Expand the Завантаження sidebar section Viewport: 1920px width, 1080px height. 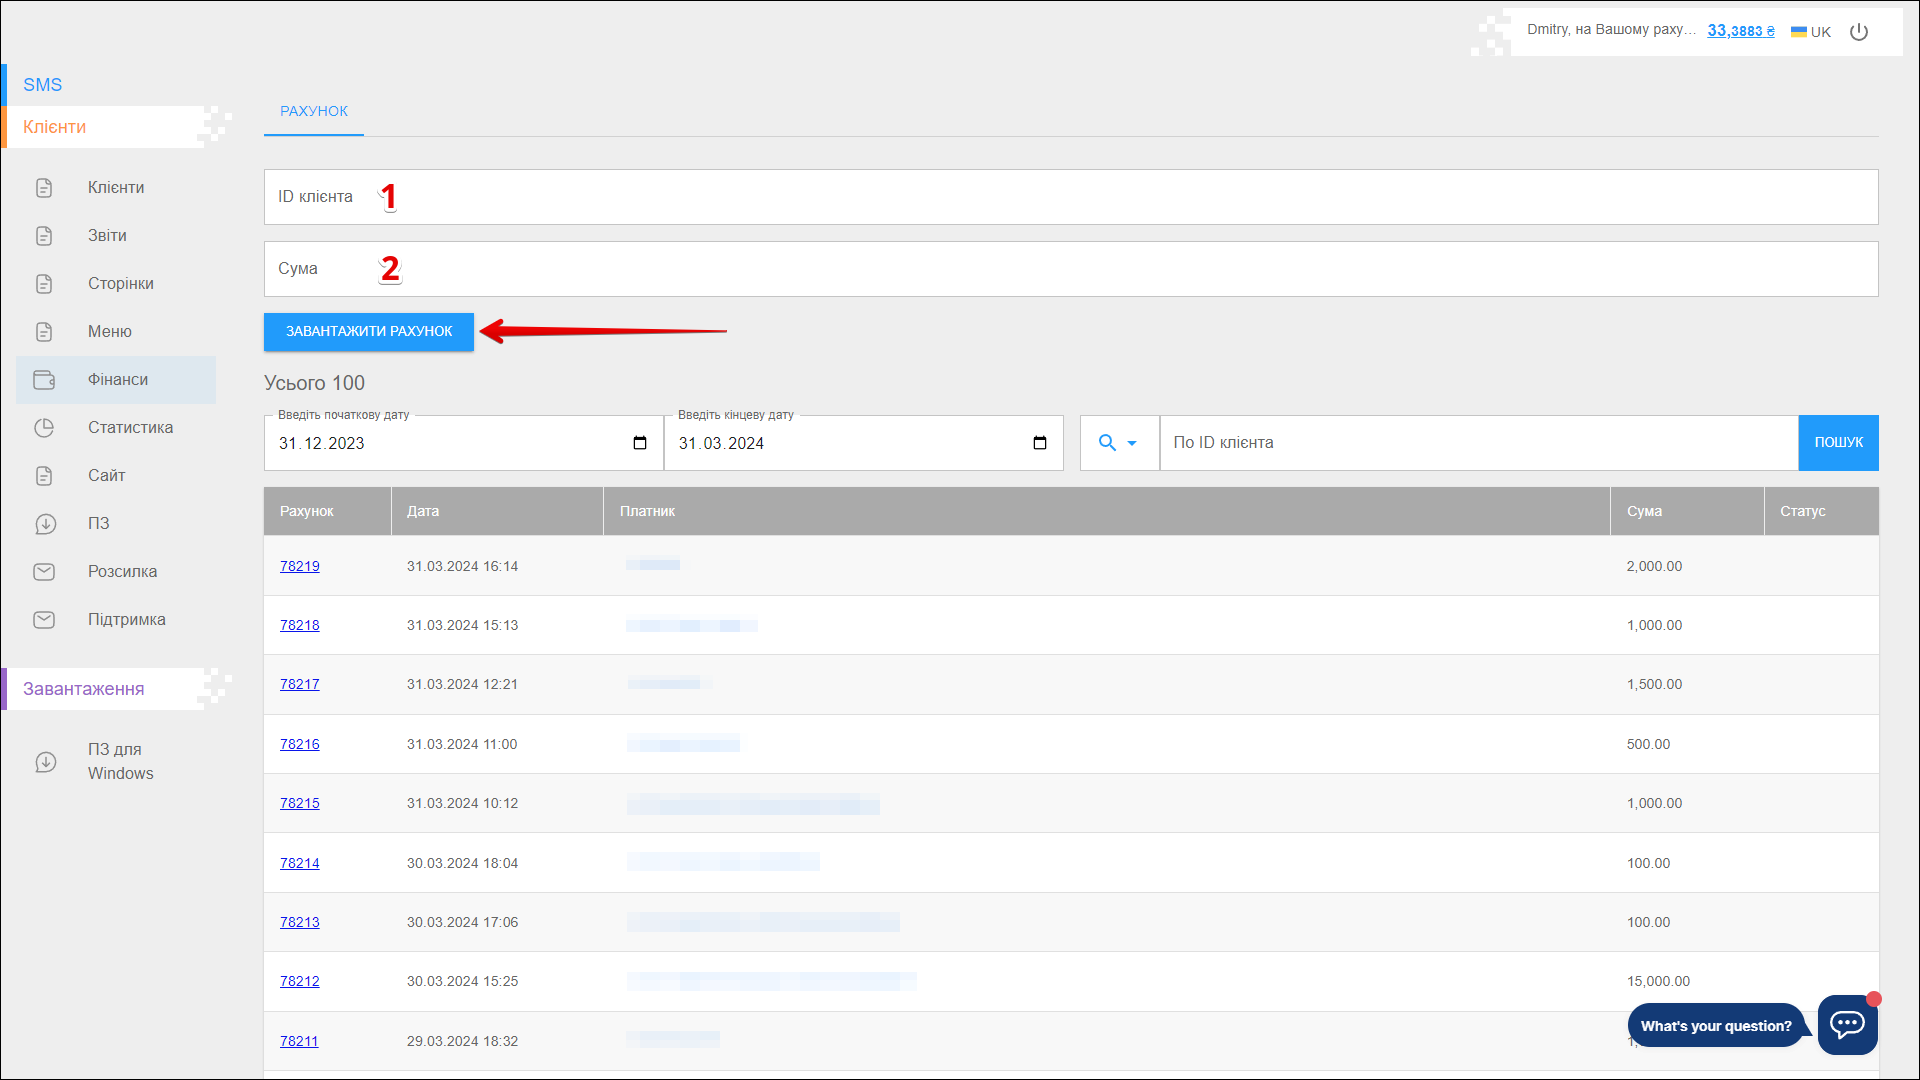tap(84, 689)
